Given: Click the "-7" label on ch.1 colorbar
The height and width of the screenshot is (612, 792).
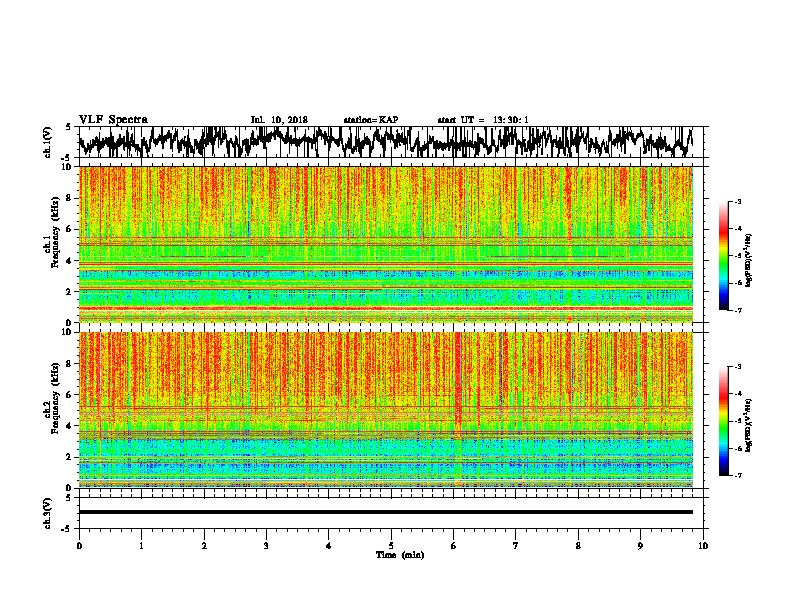Looking at the screenshot, I should pos(737,310).
